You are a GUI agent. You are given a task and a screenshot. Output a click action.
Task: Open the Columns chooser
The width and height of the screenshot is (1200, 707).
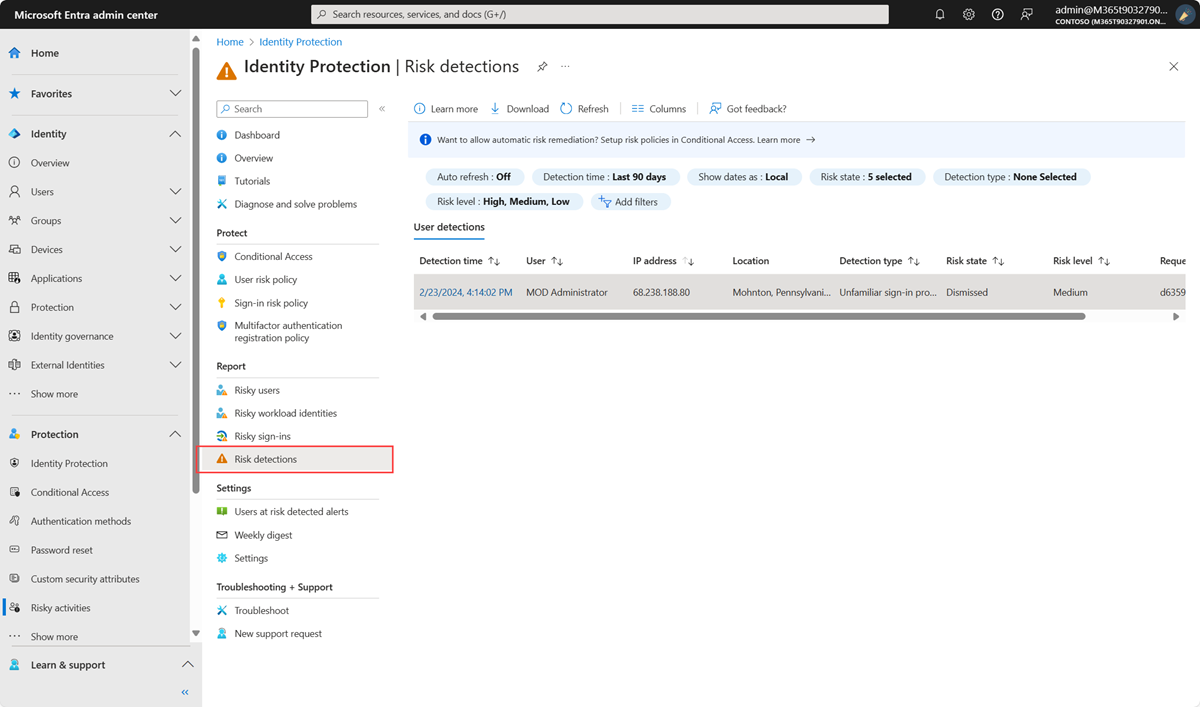(x=659, y=109)
